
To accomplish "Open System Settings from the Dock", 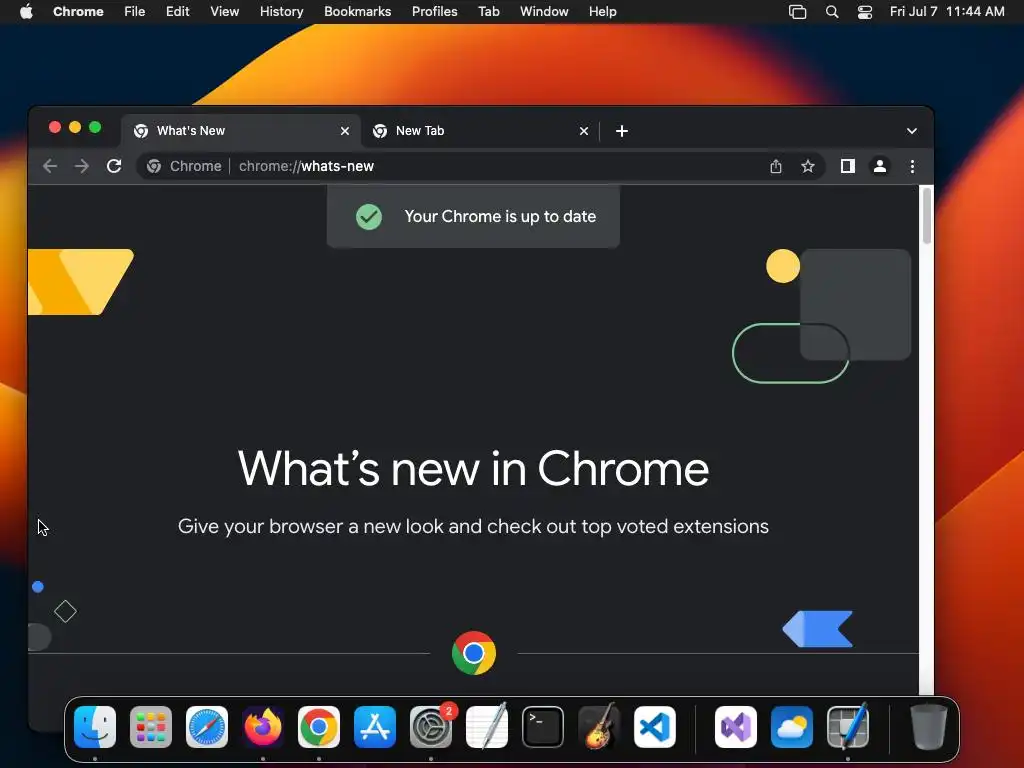I will (431, 727).
